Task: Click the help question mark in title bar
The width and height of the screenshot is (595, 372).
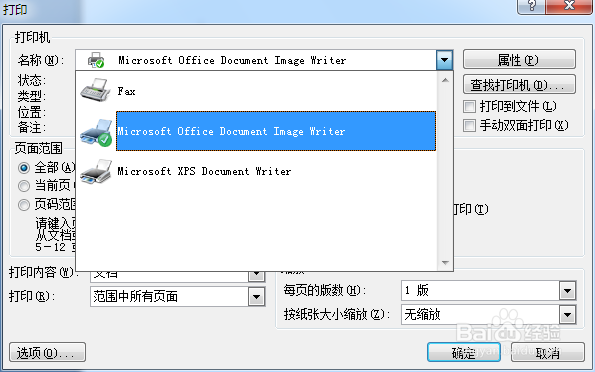Action: pyautogui.click(x=531, y=6)
